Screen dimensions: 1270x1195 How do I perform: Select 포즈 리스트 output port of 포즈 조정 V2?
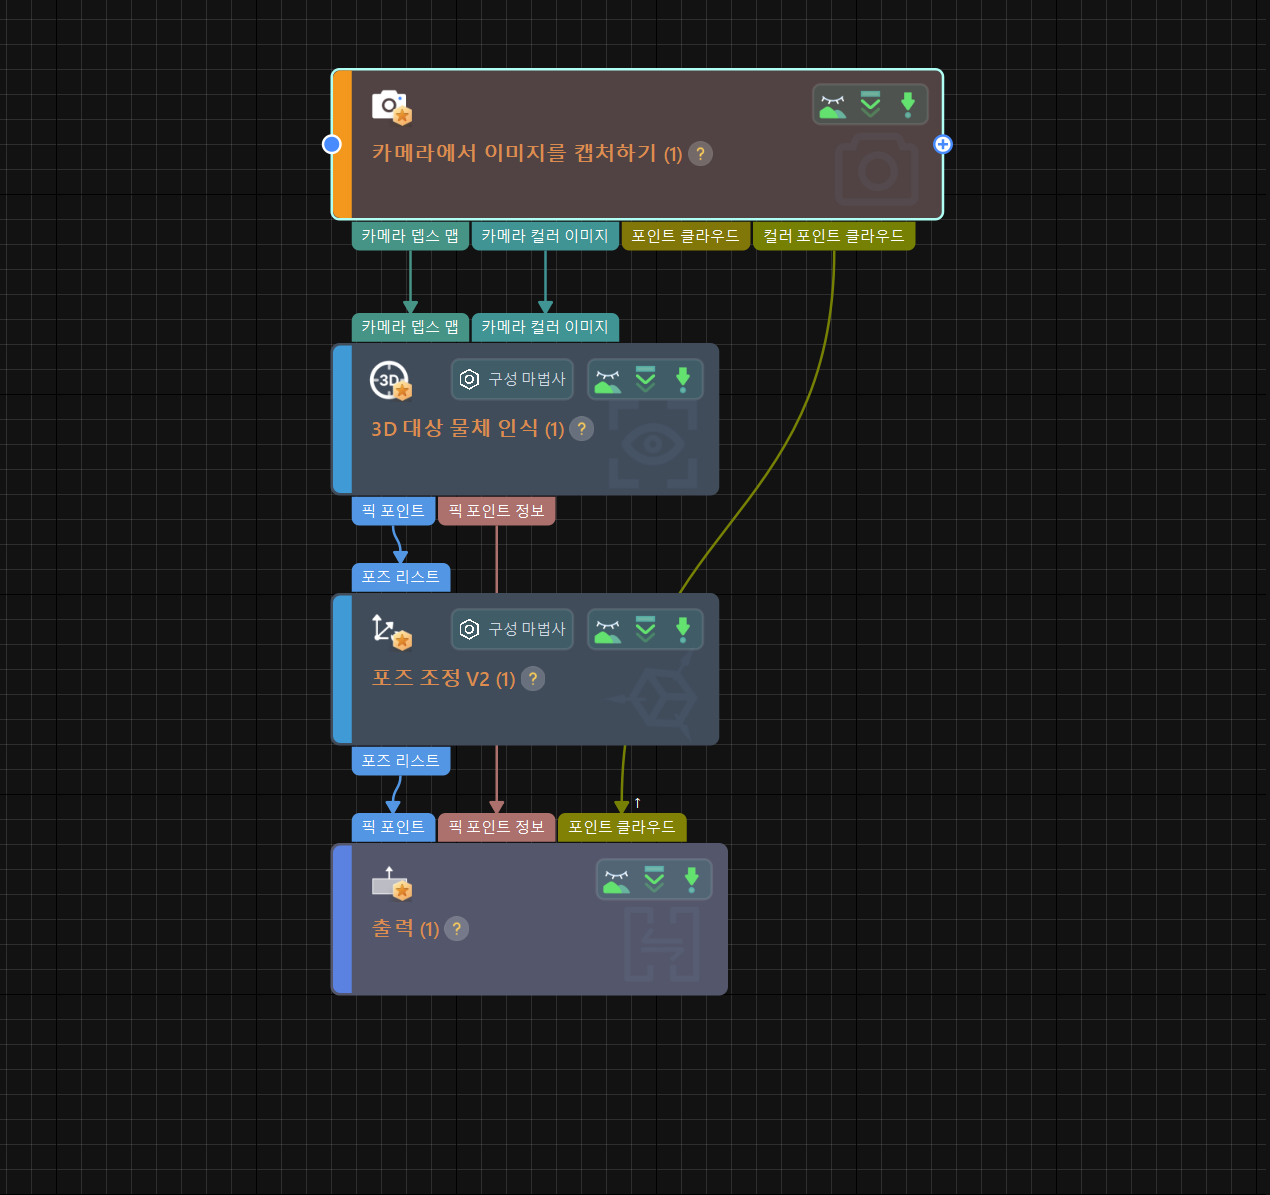(401, 761)
